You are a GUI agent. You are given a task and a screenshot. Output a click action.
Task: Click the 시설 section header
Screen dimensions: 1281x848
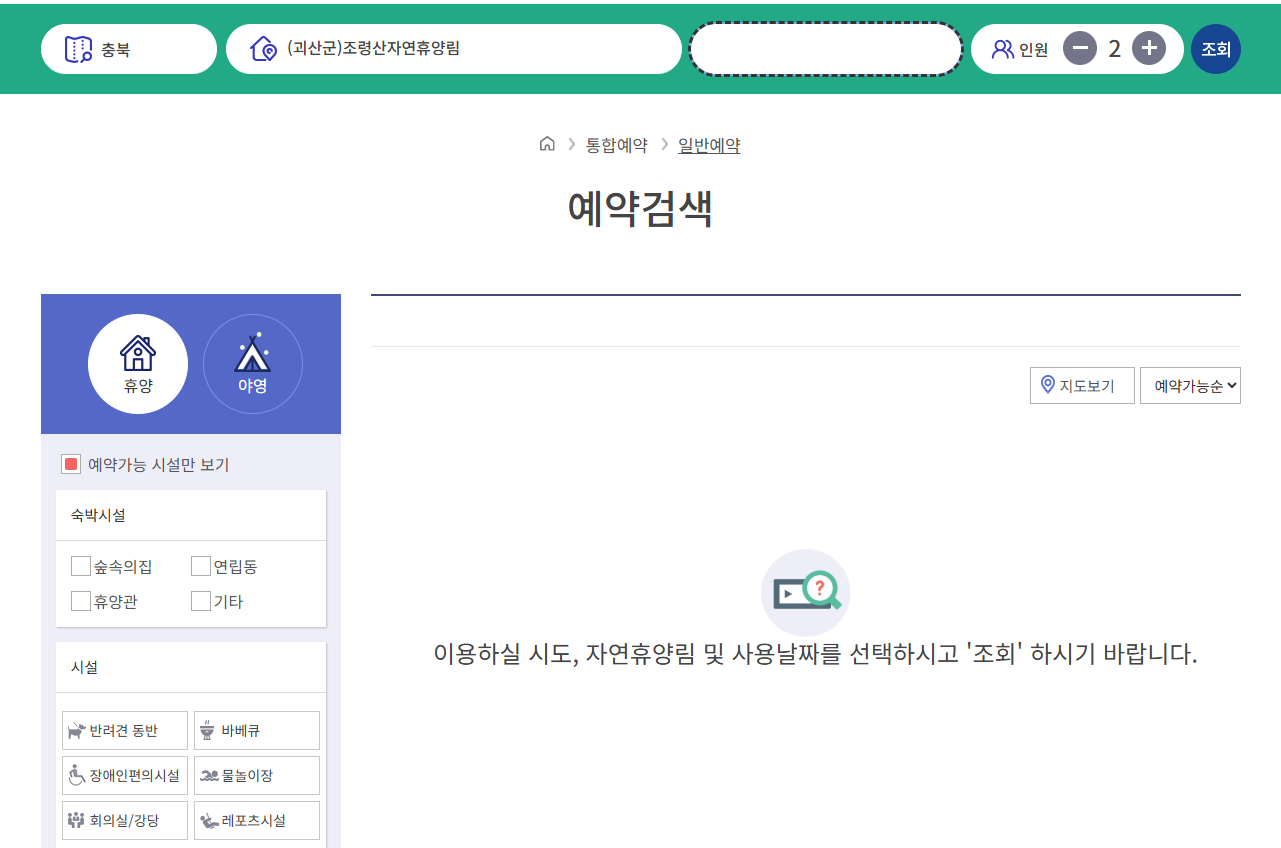tap(84, 667)
